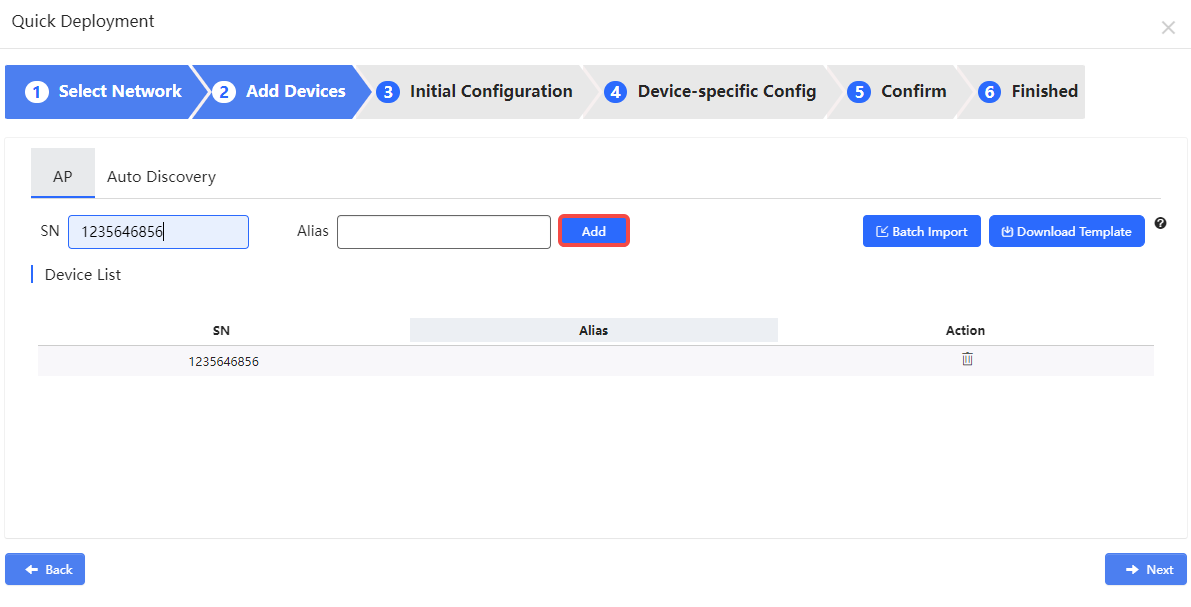The width and height of the screenshot is (1191, 607).
Task: Go back to the previous step
Action: (x=45, y=569)
